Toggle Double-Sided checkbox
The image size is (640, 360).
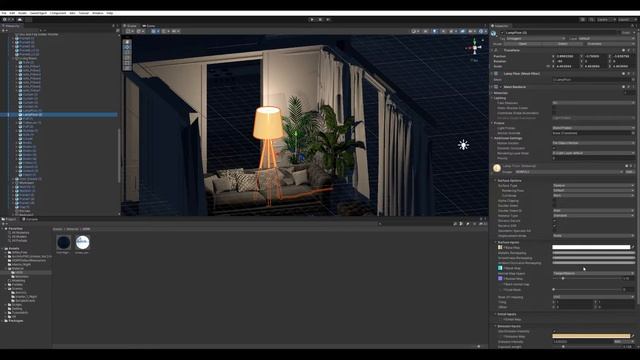point(554,206)
